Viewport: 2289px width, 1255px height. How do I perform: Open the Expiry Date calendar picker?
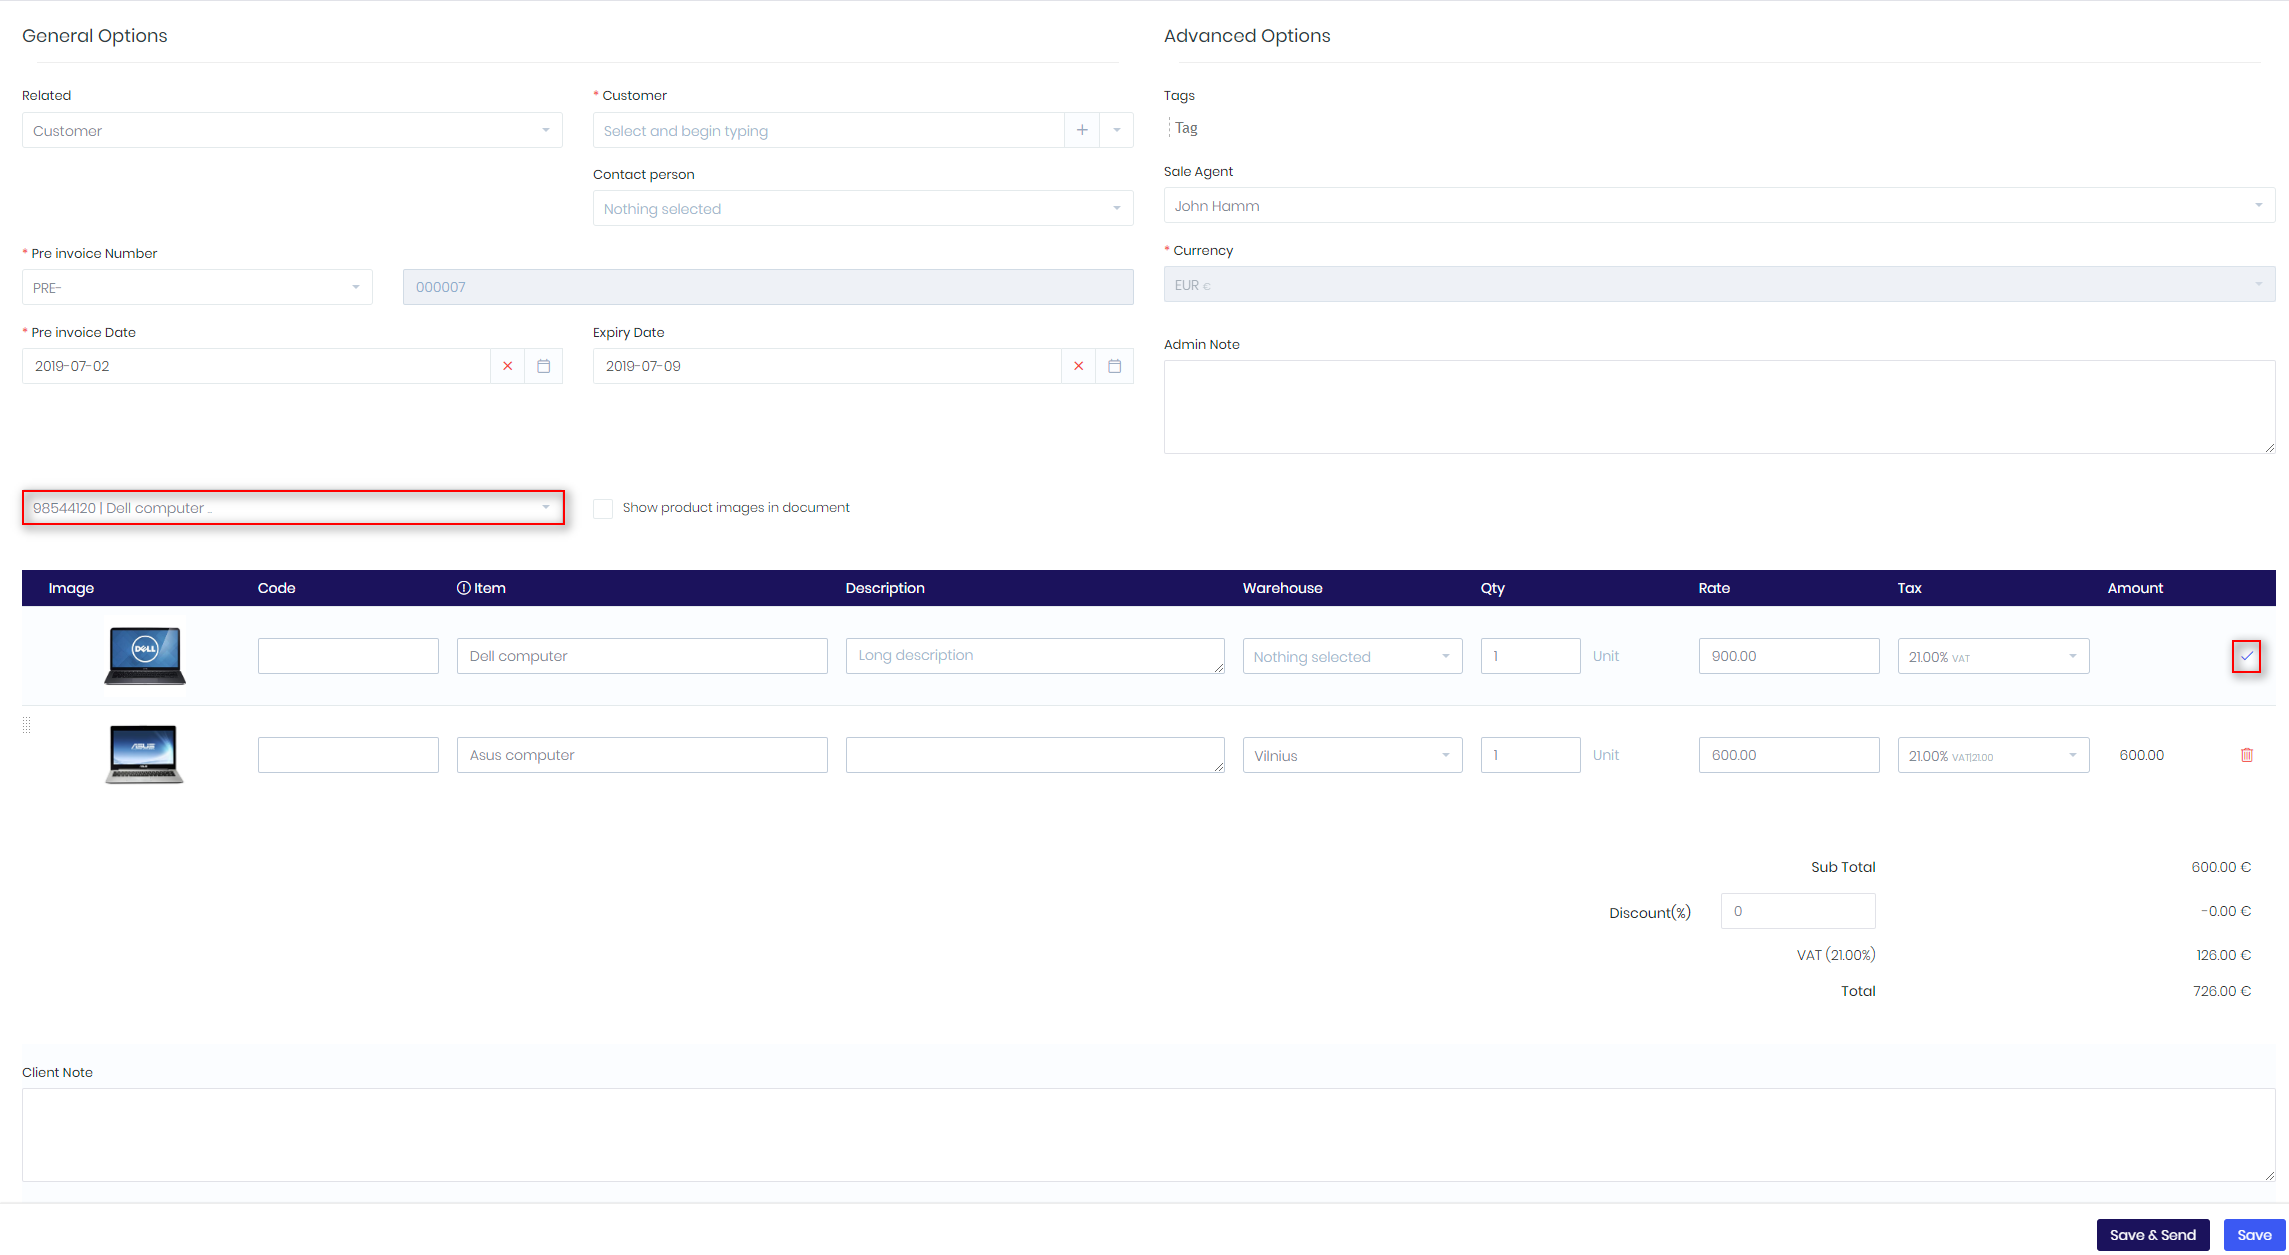point(1114,366)
